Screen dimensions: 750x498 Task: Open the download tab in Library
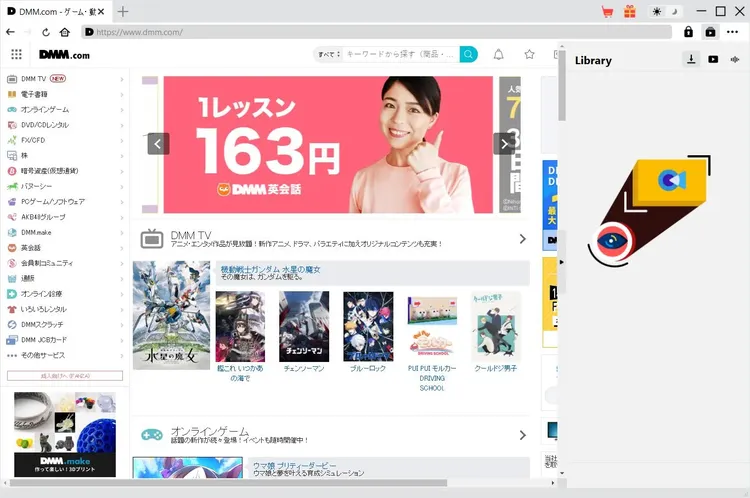(691, 60)
